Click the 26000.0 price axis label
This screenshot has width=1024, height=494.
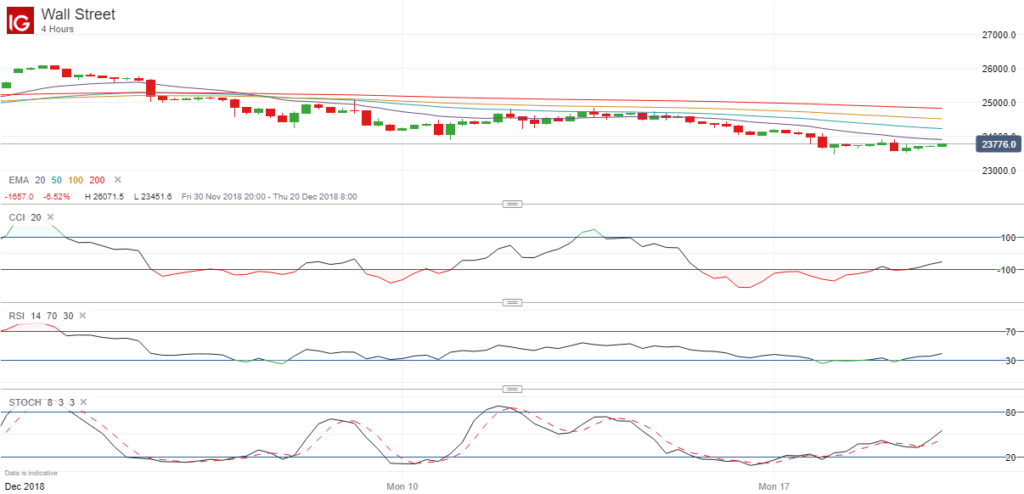click(1001, 69)
